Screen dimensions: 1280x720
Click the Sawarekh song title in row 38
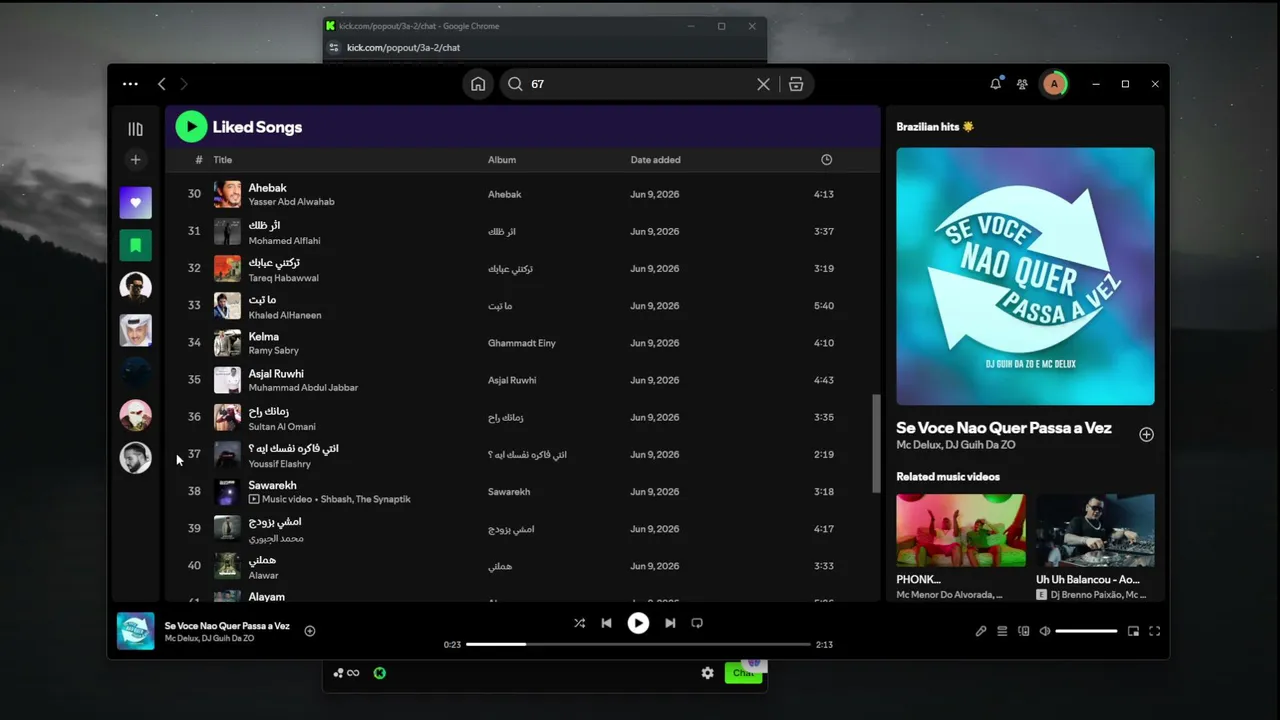tap(272, 485)
